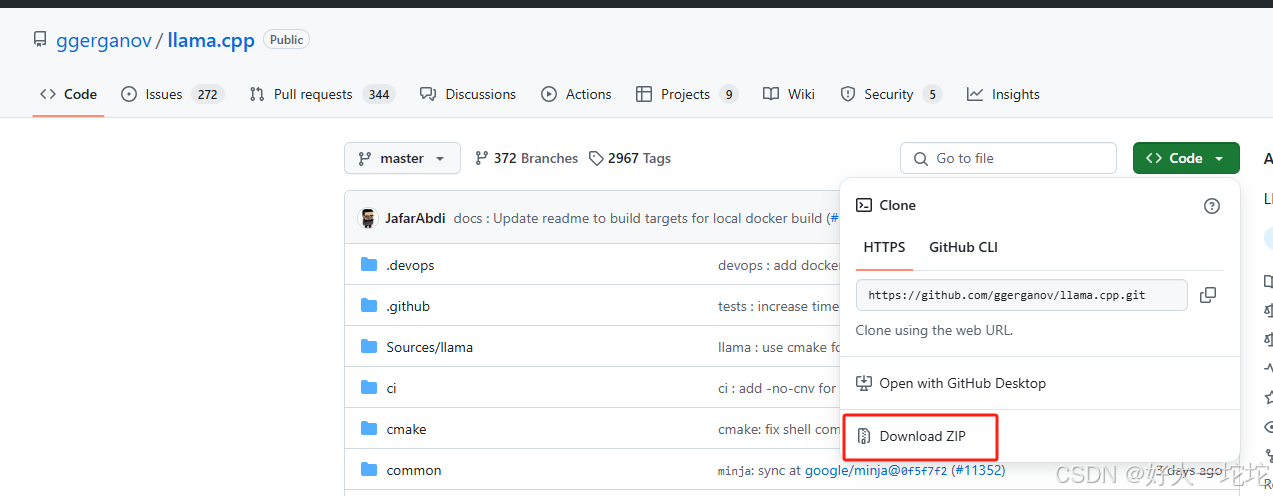1273x496 pixels.
Task: Open the ggerganov owner link
Action: (x=102, y=41)
